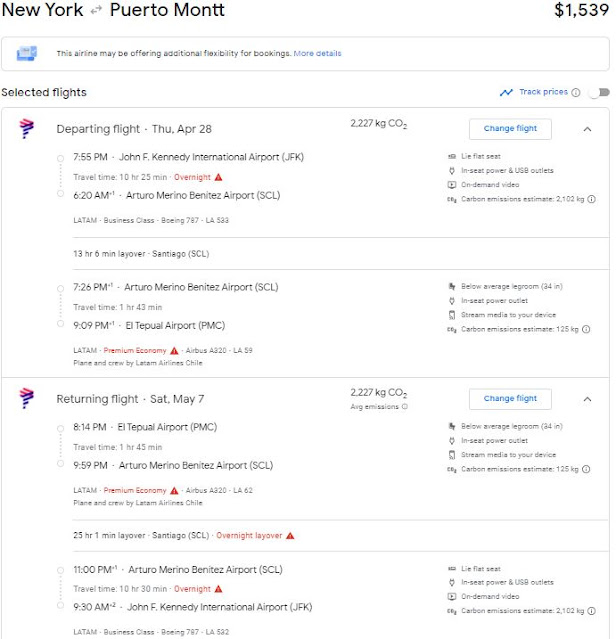The image size is (616, 639).
Task: Click the Track prices trend-line icon
Action: pos(506,93)
